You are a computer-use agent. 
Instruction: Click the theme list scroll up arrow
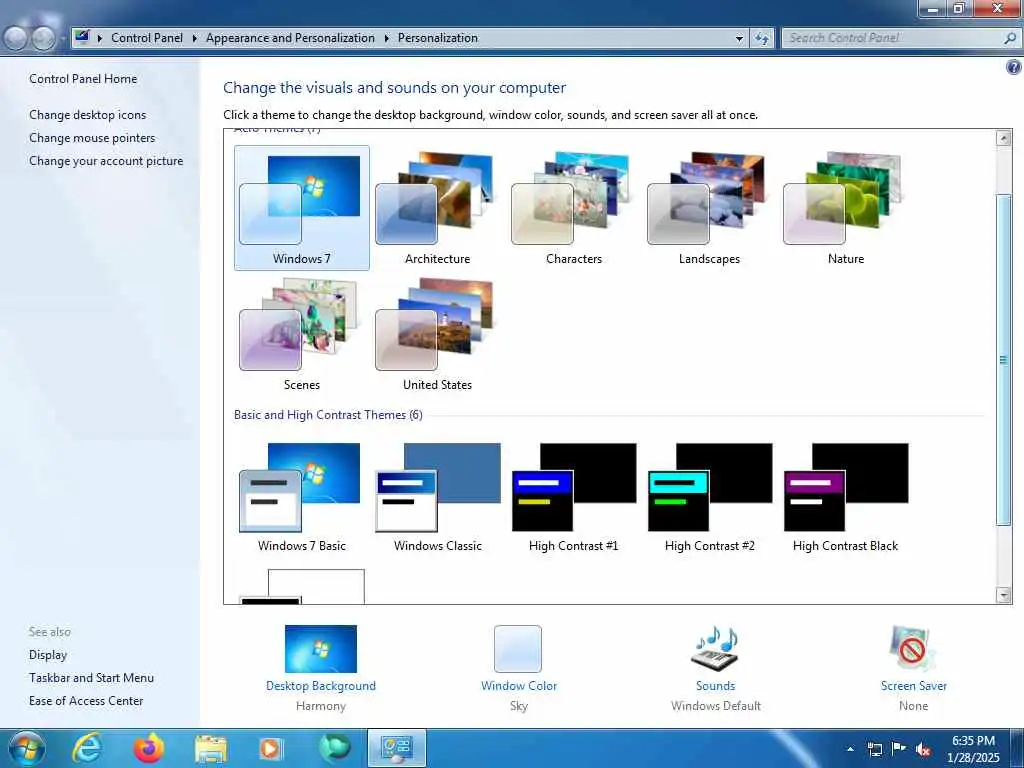point(1003,138)
